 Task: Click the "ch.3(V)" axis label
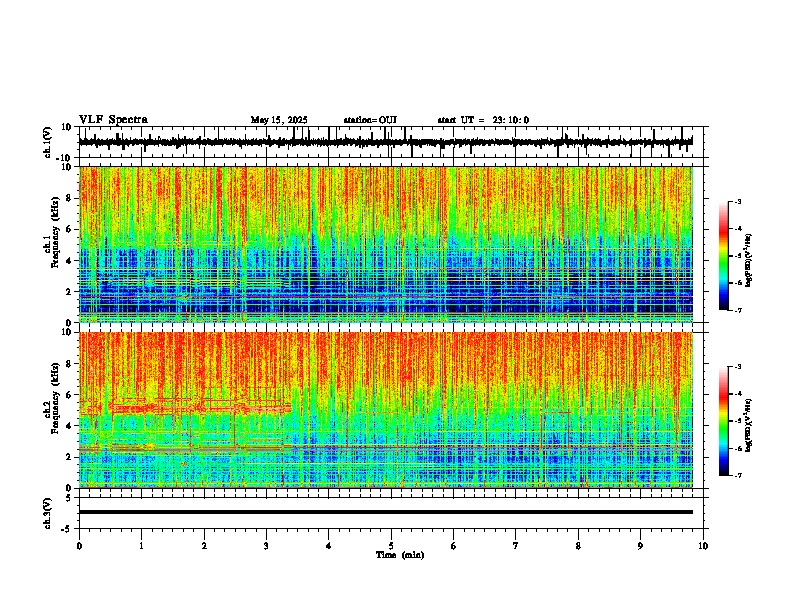(x=48, y=513)
